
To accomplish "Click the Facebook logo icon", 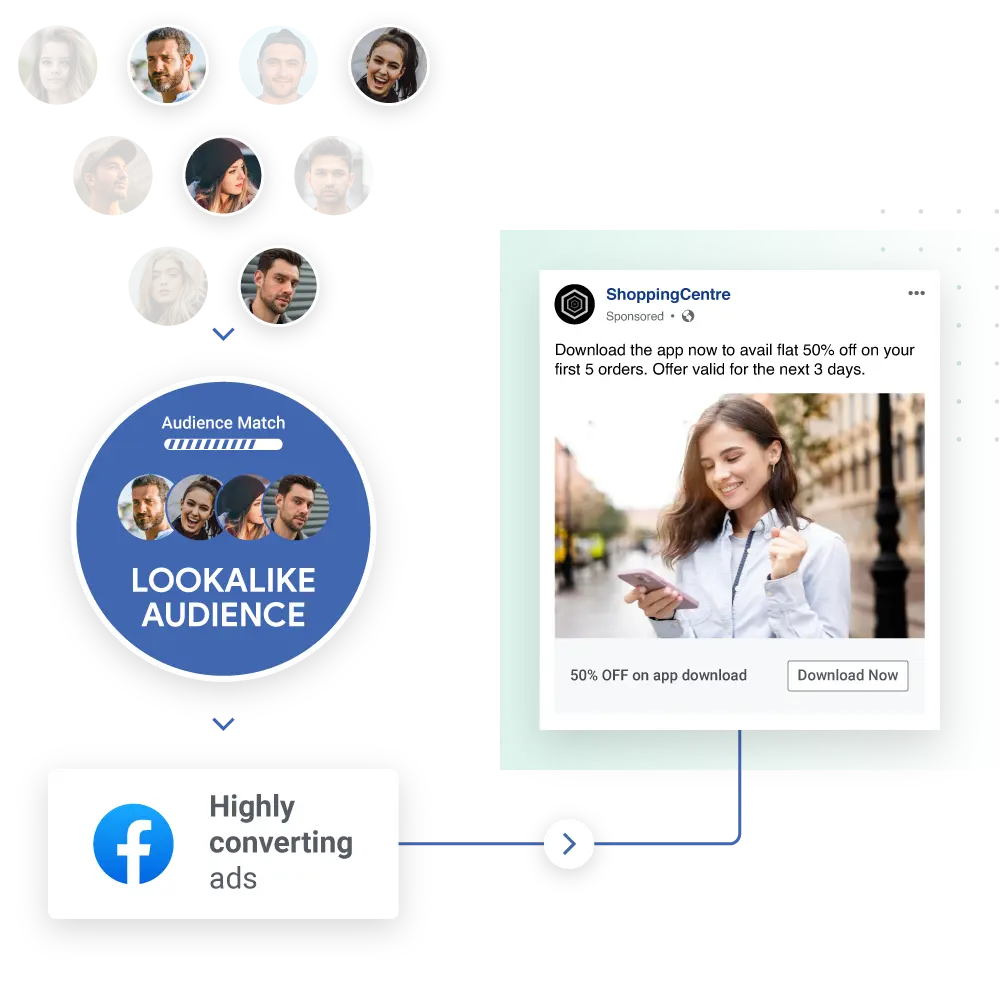I will [133, 844].
